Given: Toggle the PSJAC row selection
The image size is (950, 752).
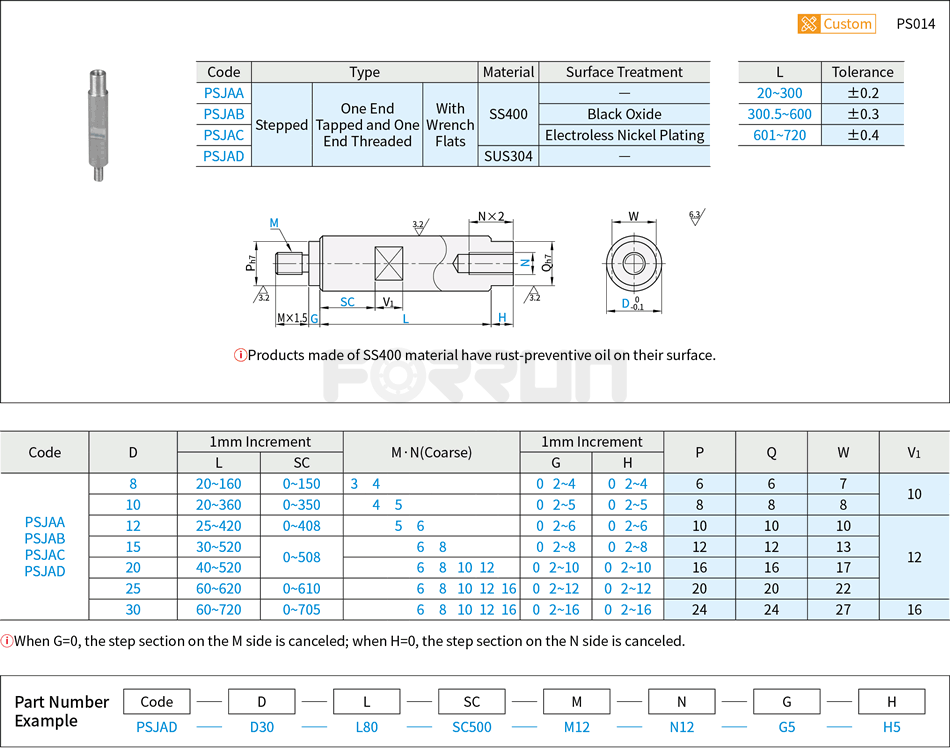Looking at the screenshot, I should coord(223,135).
